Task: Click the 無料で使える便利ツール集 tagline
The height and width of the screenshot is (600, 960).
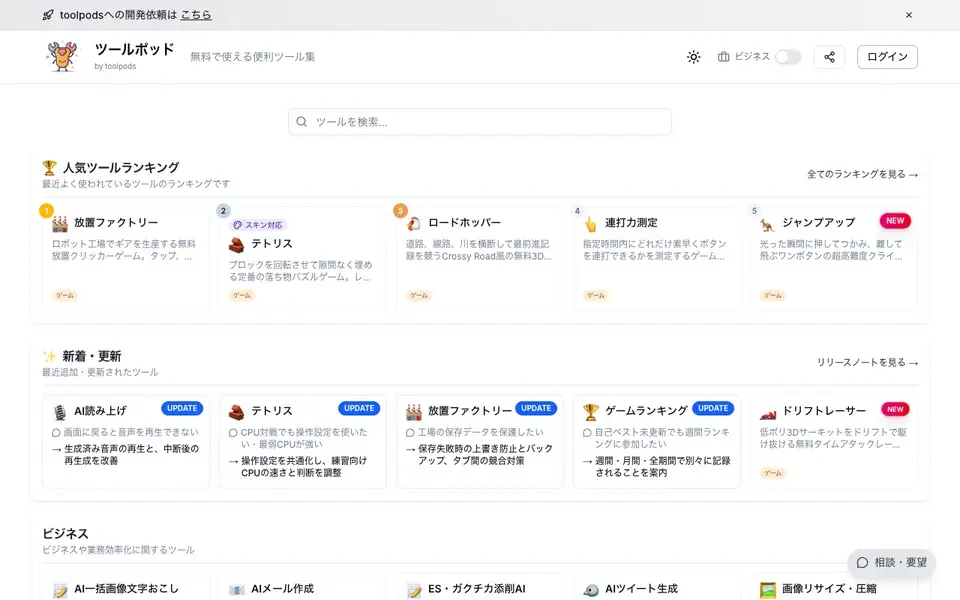Action: (x=252, y=57)
